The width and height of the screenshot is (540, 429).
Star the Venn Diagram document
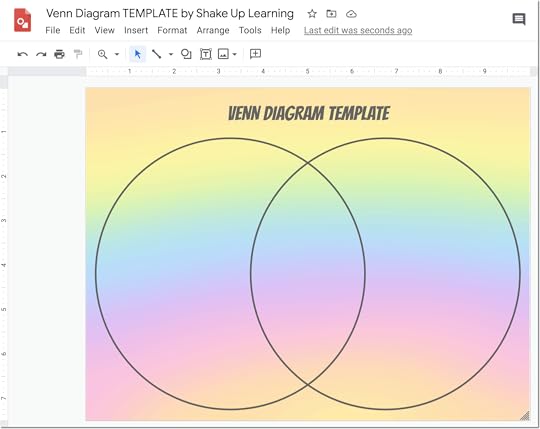312,14
